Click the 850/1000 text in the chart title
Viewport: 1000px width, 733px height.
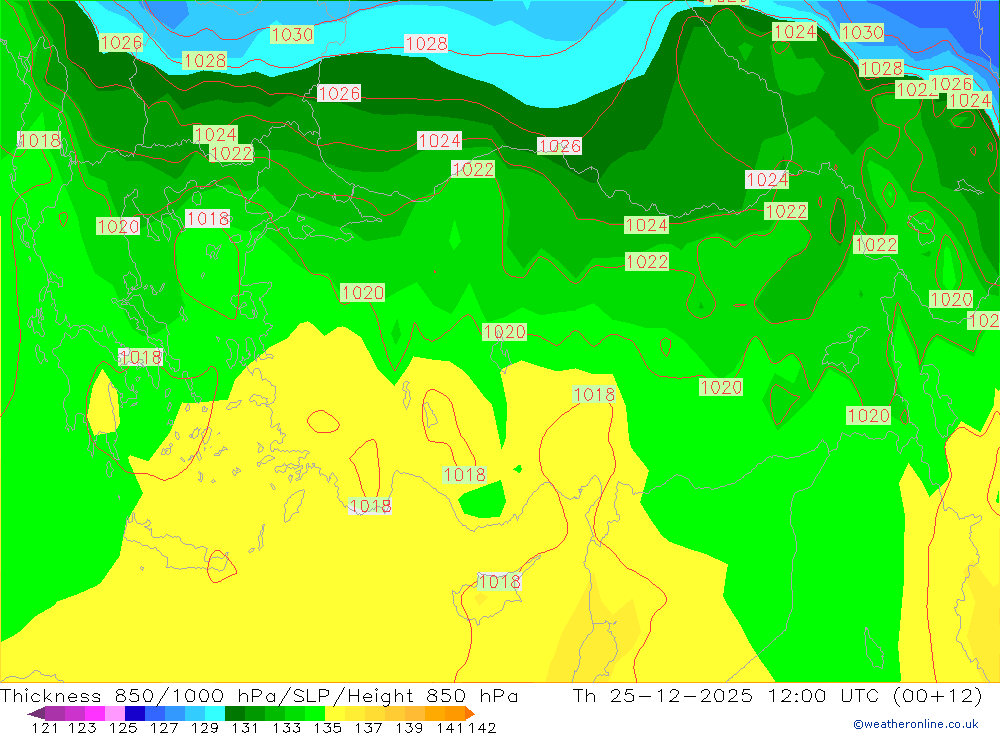[x=169, y=695]
